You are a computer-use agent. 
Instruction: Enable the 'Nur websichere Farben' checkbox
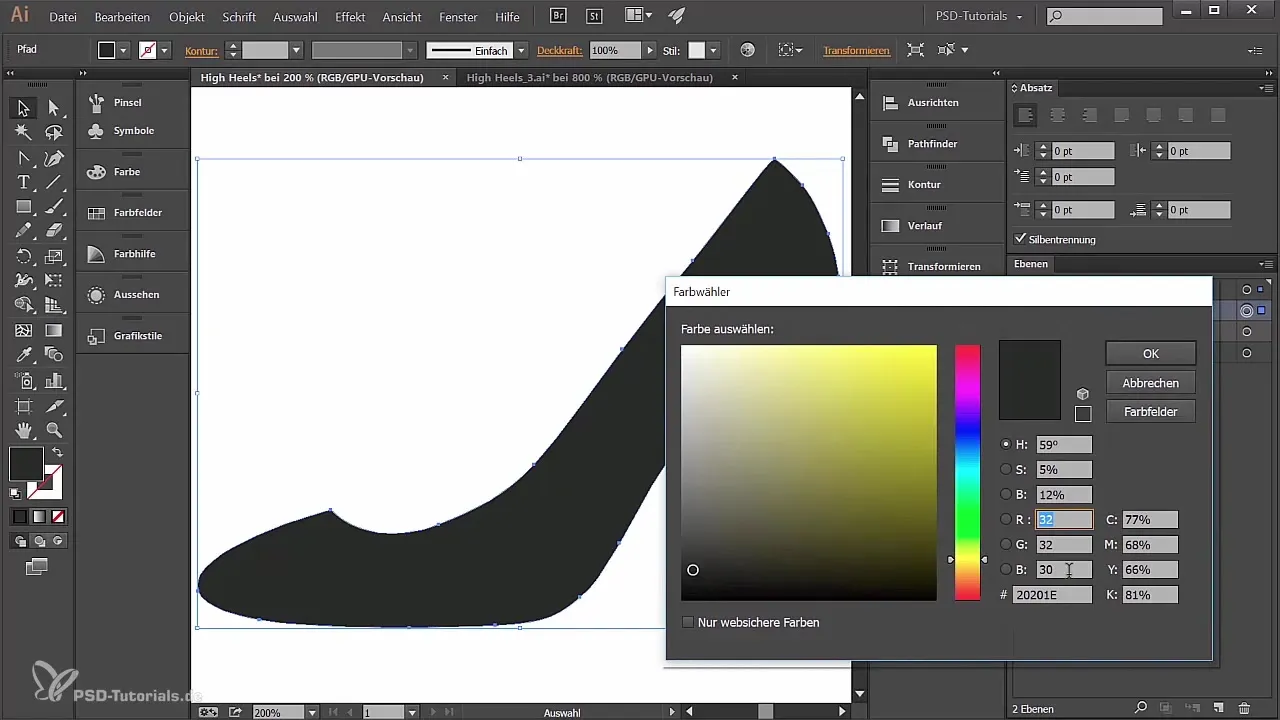688,622
